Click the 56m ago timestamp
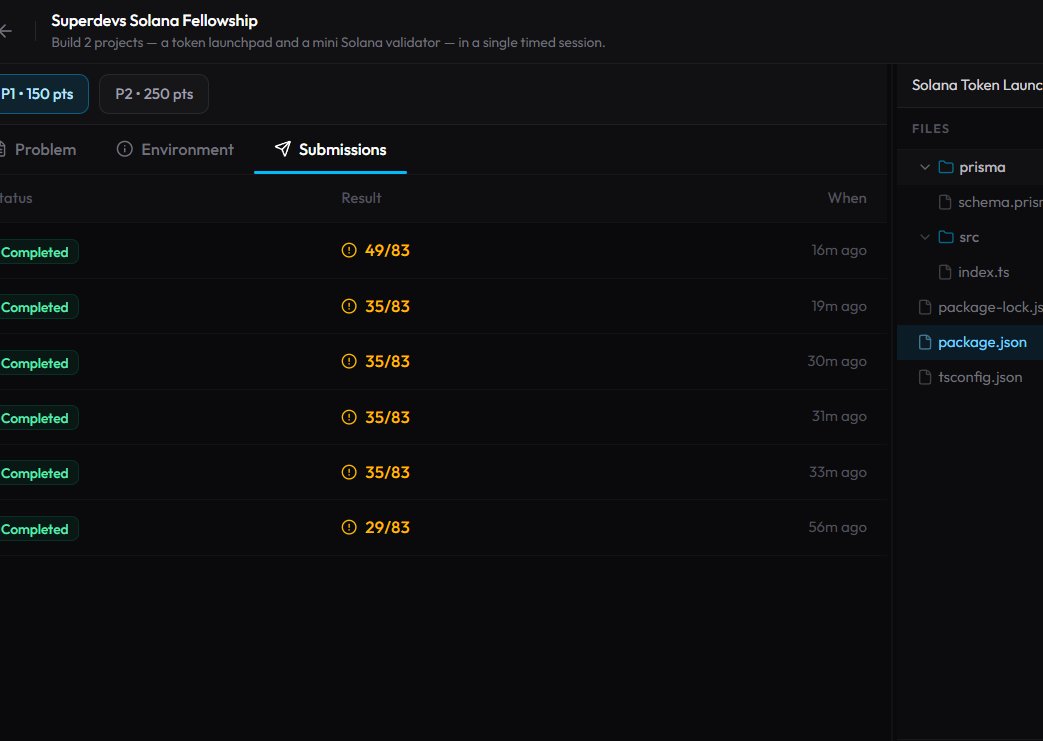 pos(837,527)
